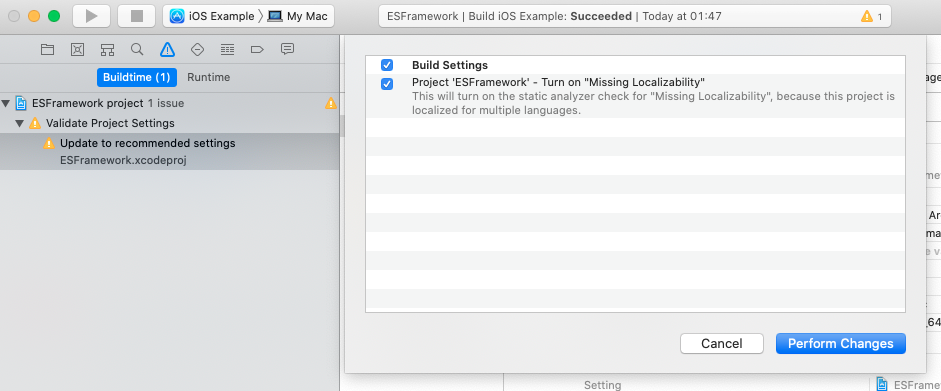Open the Find navigator magnifier icon
This screenshot has height=391, width=941.
137,50
